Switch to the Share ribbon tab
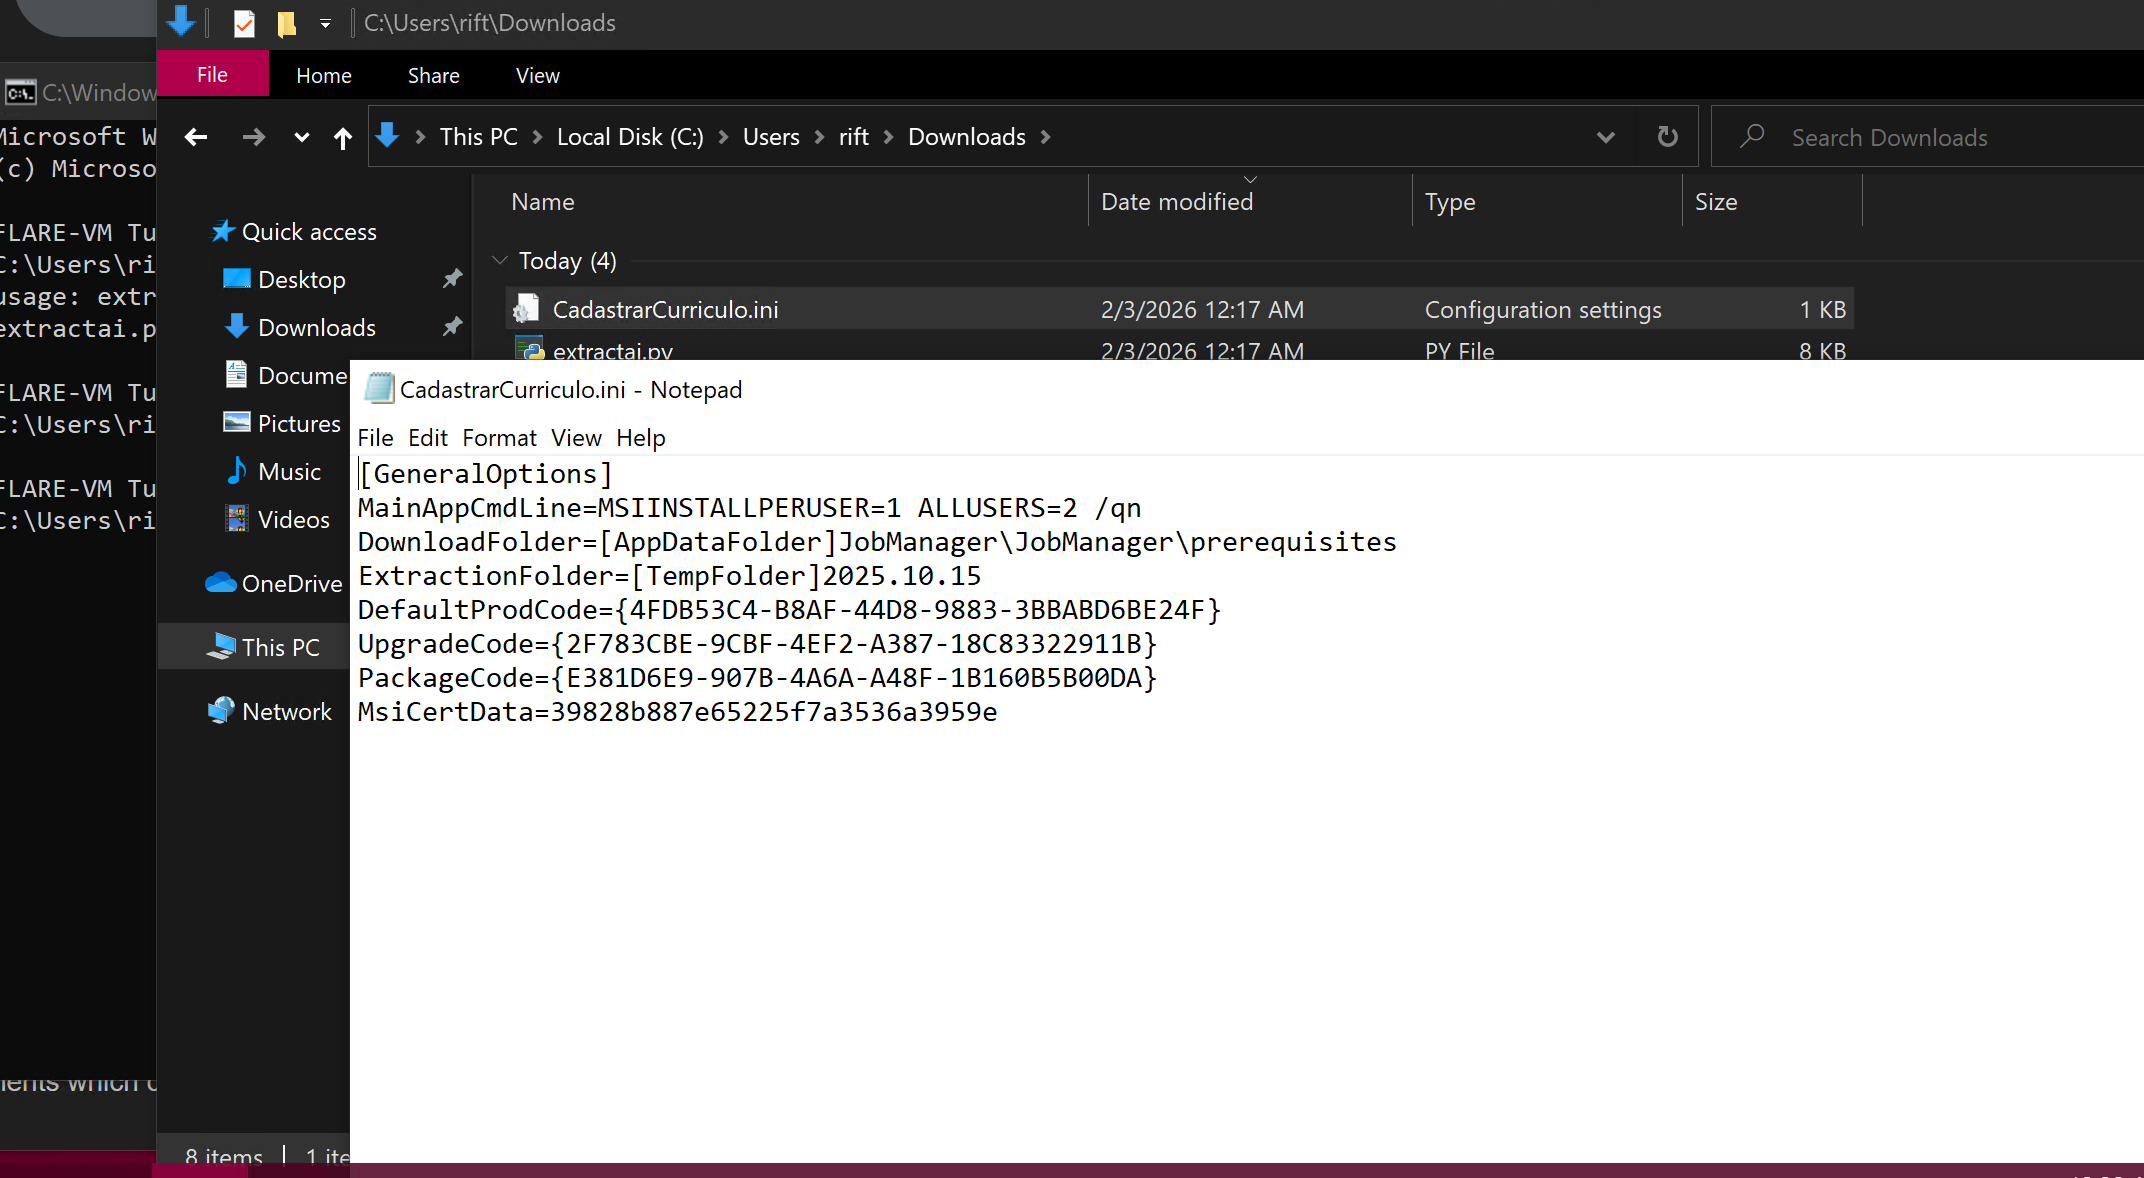This screenshot has width=2144, height=1178. tap(433, 76)
